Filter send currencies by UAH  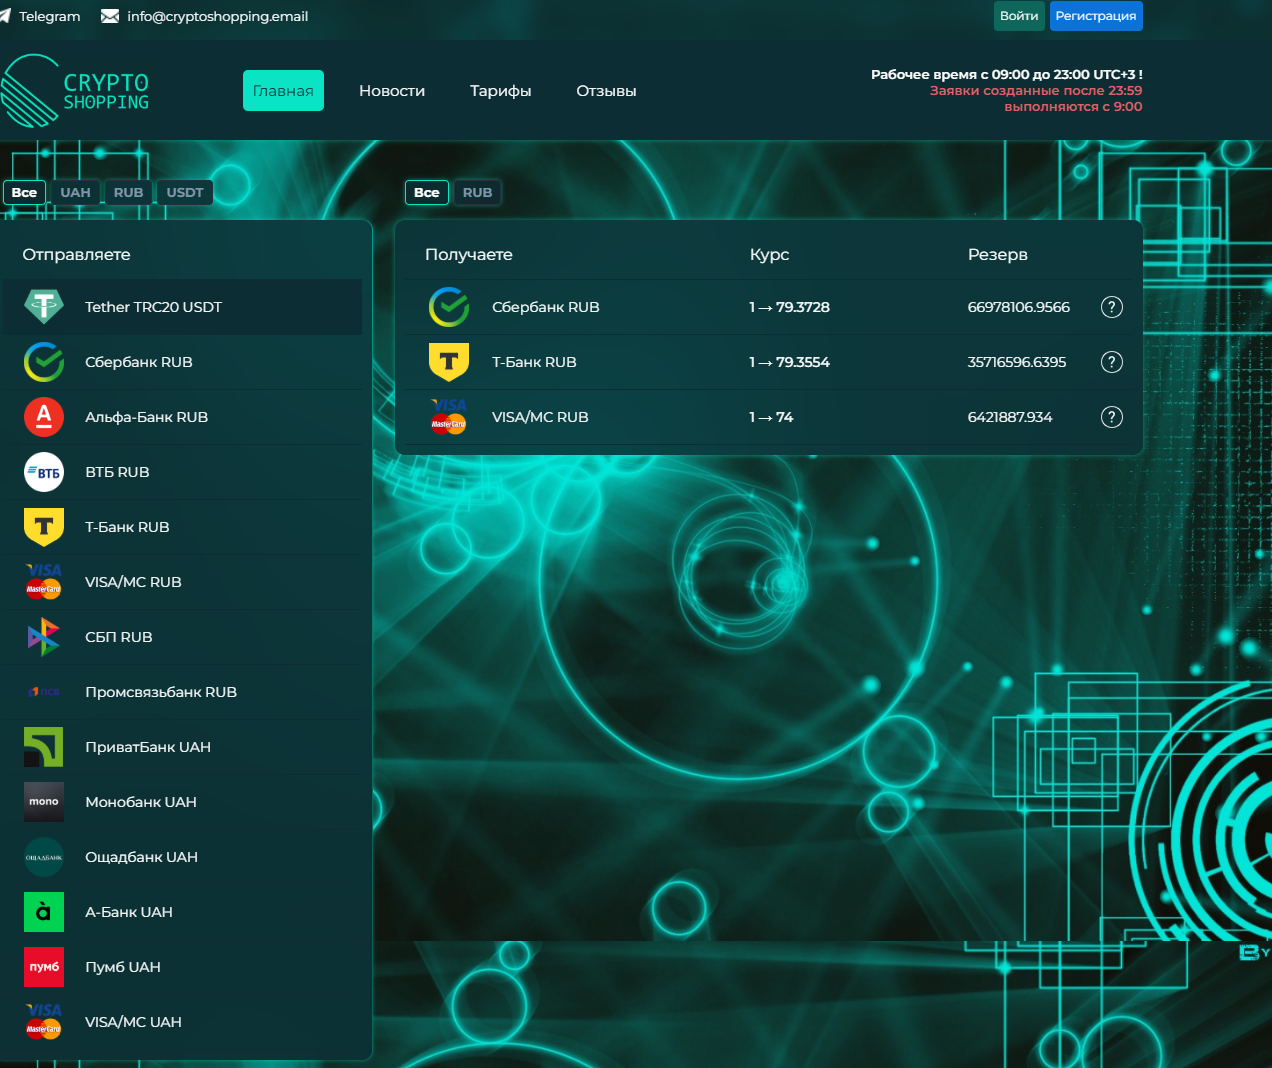[75, 193]
